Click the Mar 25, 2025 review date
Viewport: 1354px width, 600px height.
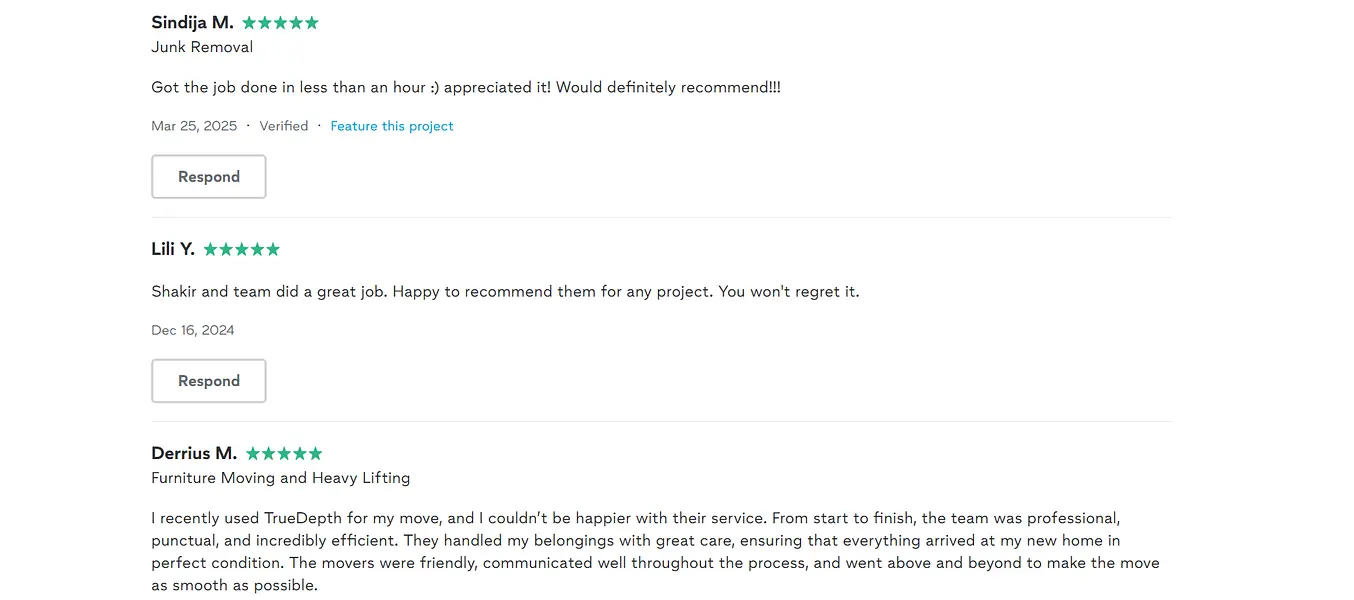pyautogui.click(x=194, y=126)
